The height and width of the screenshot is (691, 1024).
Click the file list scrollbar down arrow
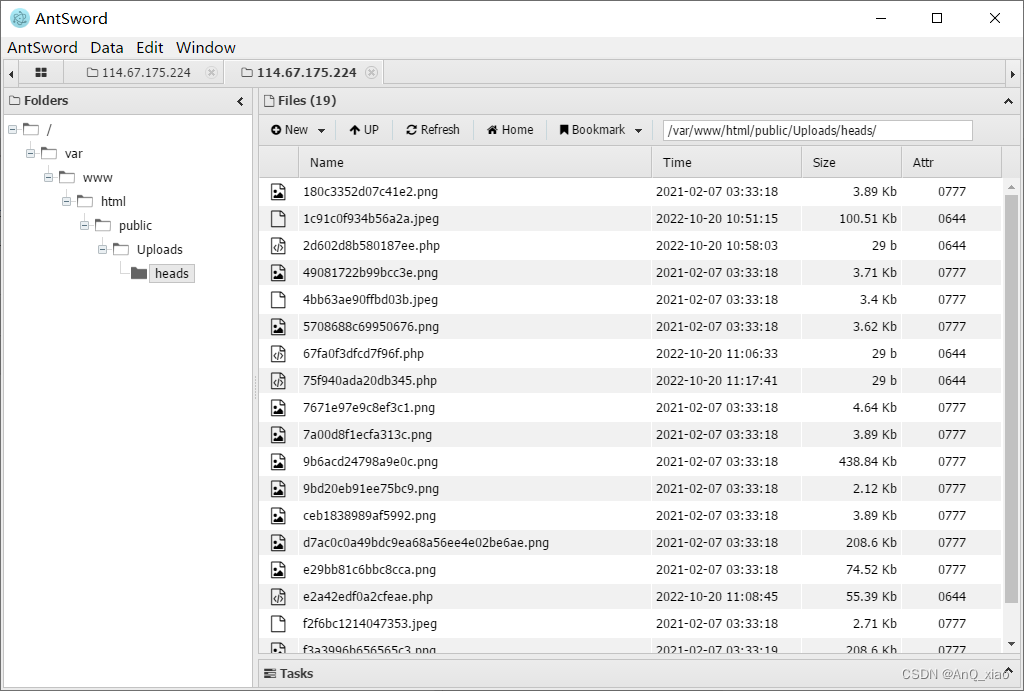(x=1012, y=644)
